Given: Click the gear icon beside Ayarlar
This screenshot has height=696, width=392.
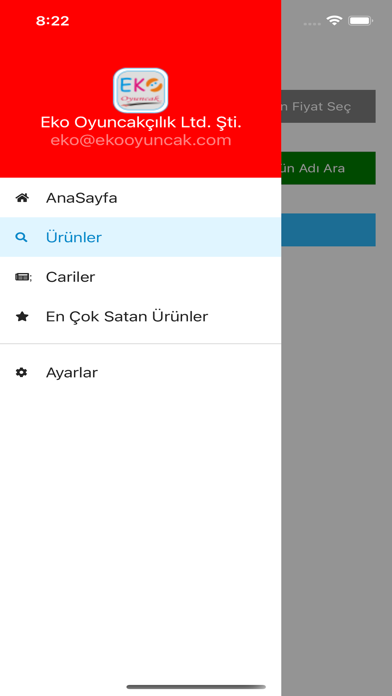Looking at the screenshot, I should 21,372.
